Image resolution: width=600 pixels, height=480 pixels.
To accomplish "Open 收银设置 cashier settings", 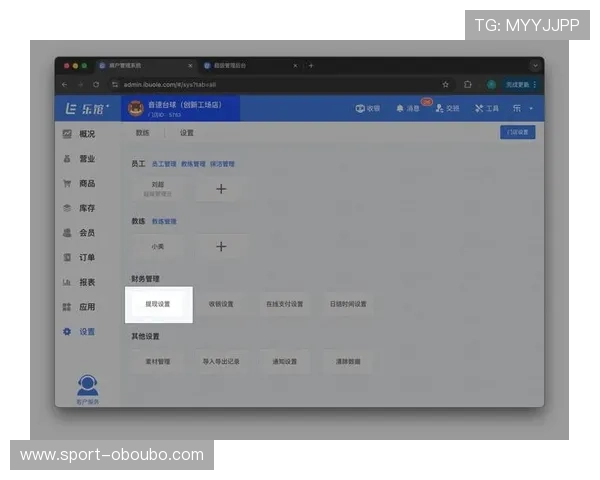I will coord(221,304).
